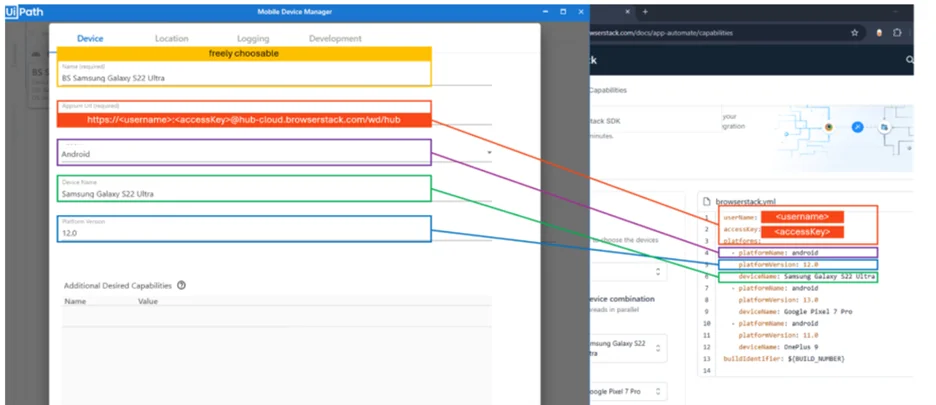This screenshot has width=936, height=405.
Task: Click the Name column header in capabilities table
Action: tap(75, 302)
